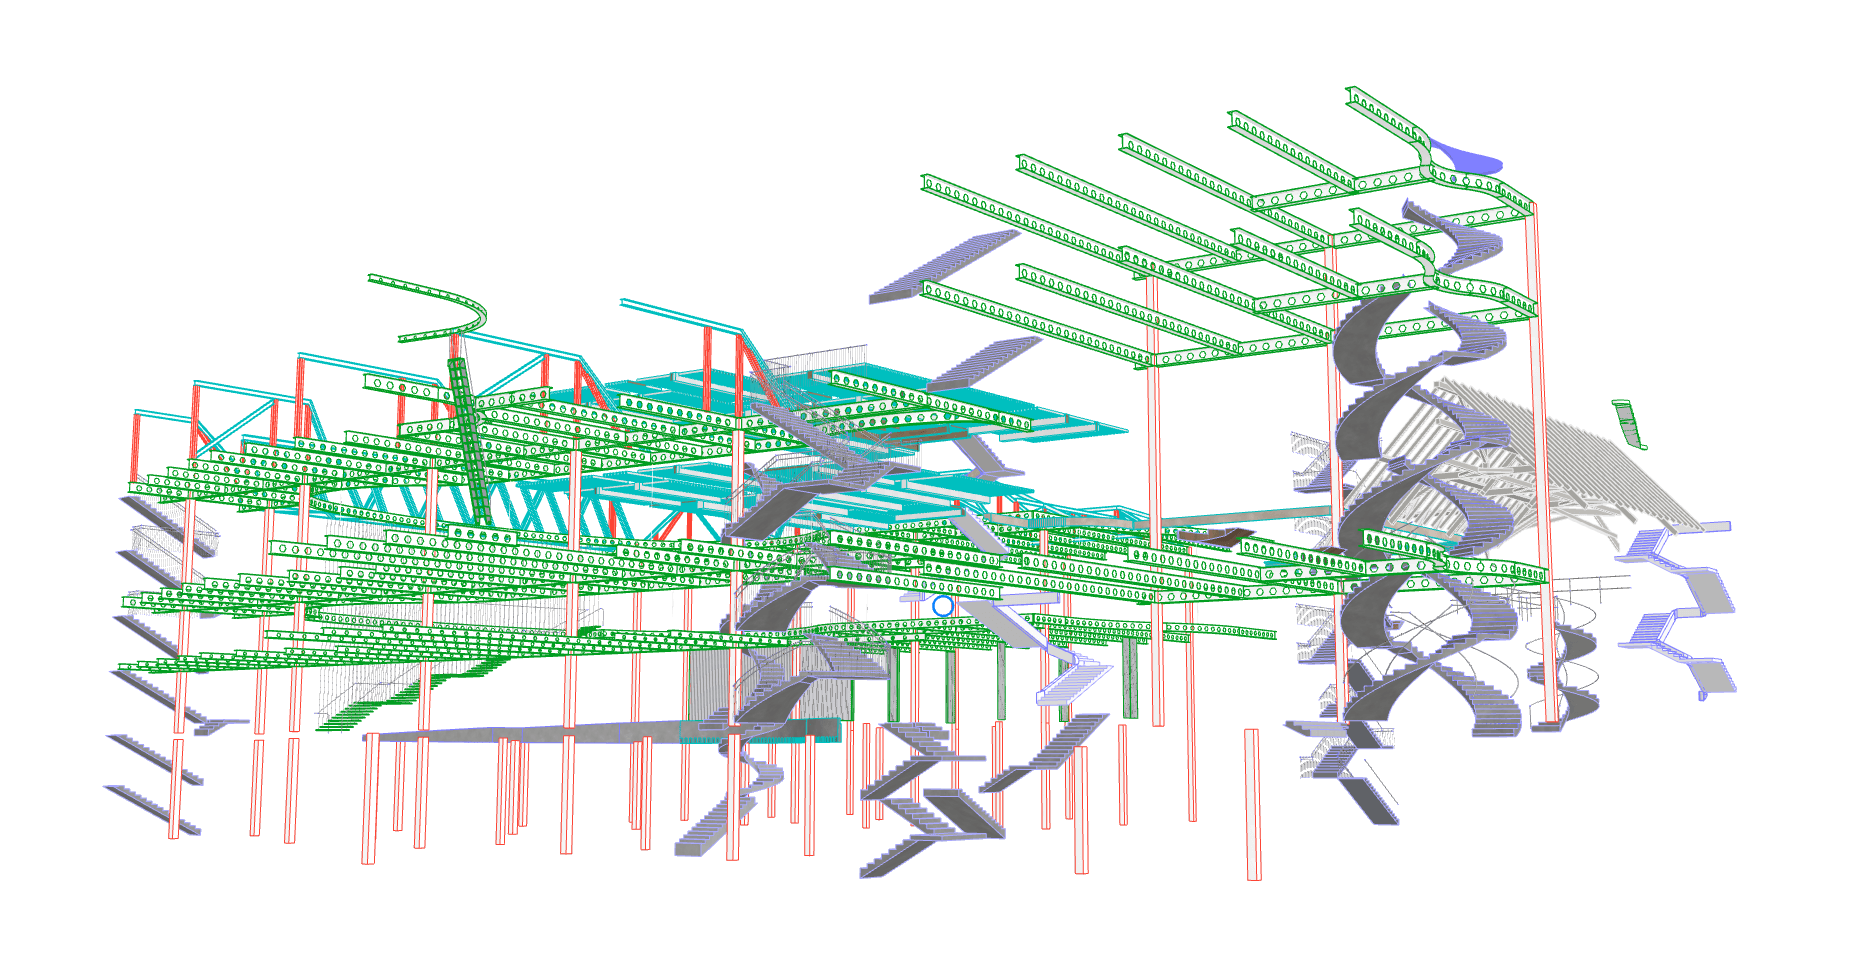The height and width of the screenshot is (963, 1873).
Task: Select the tall isolated red column at bottom right
Action: [1253, 805]
